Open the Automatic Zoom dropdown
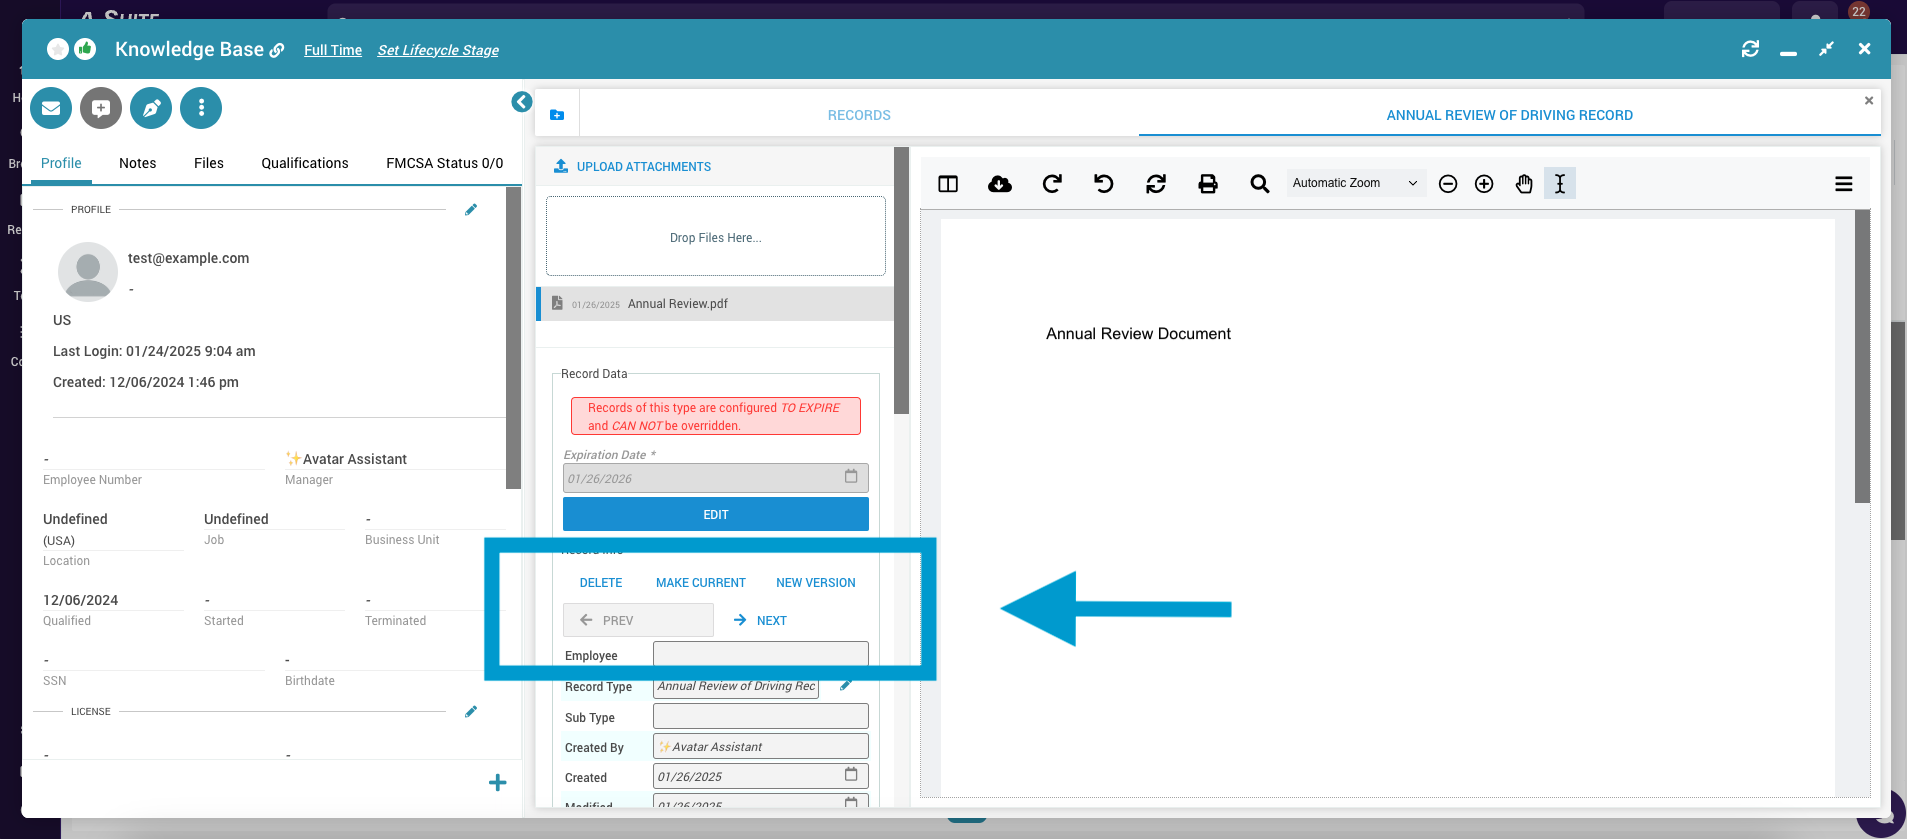This screenshot has width=1907, height=839. 1355,183
